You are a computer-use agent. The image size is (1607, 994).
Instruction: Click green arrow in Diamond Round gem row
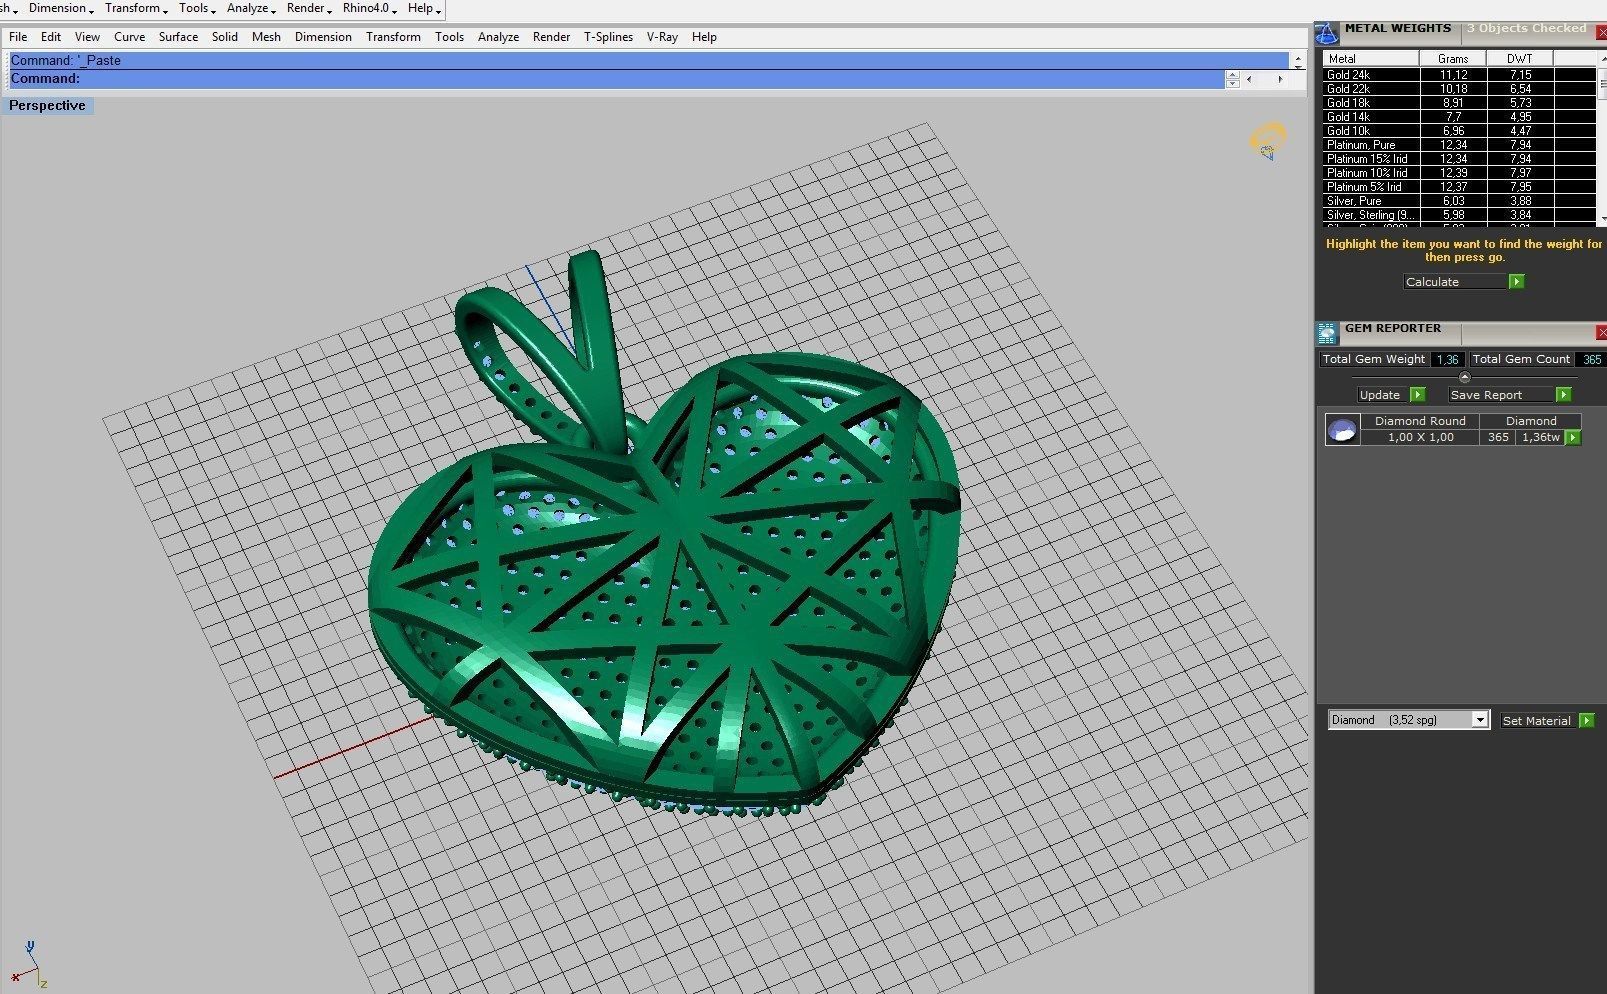pos(1573,438)
